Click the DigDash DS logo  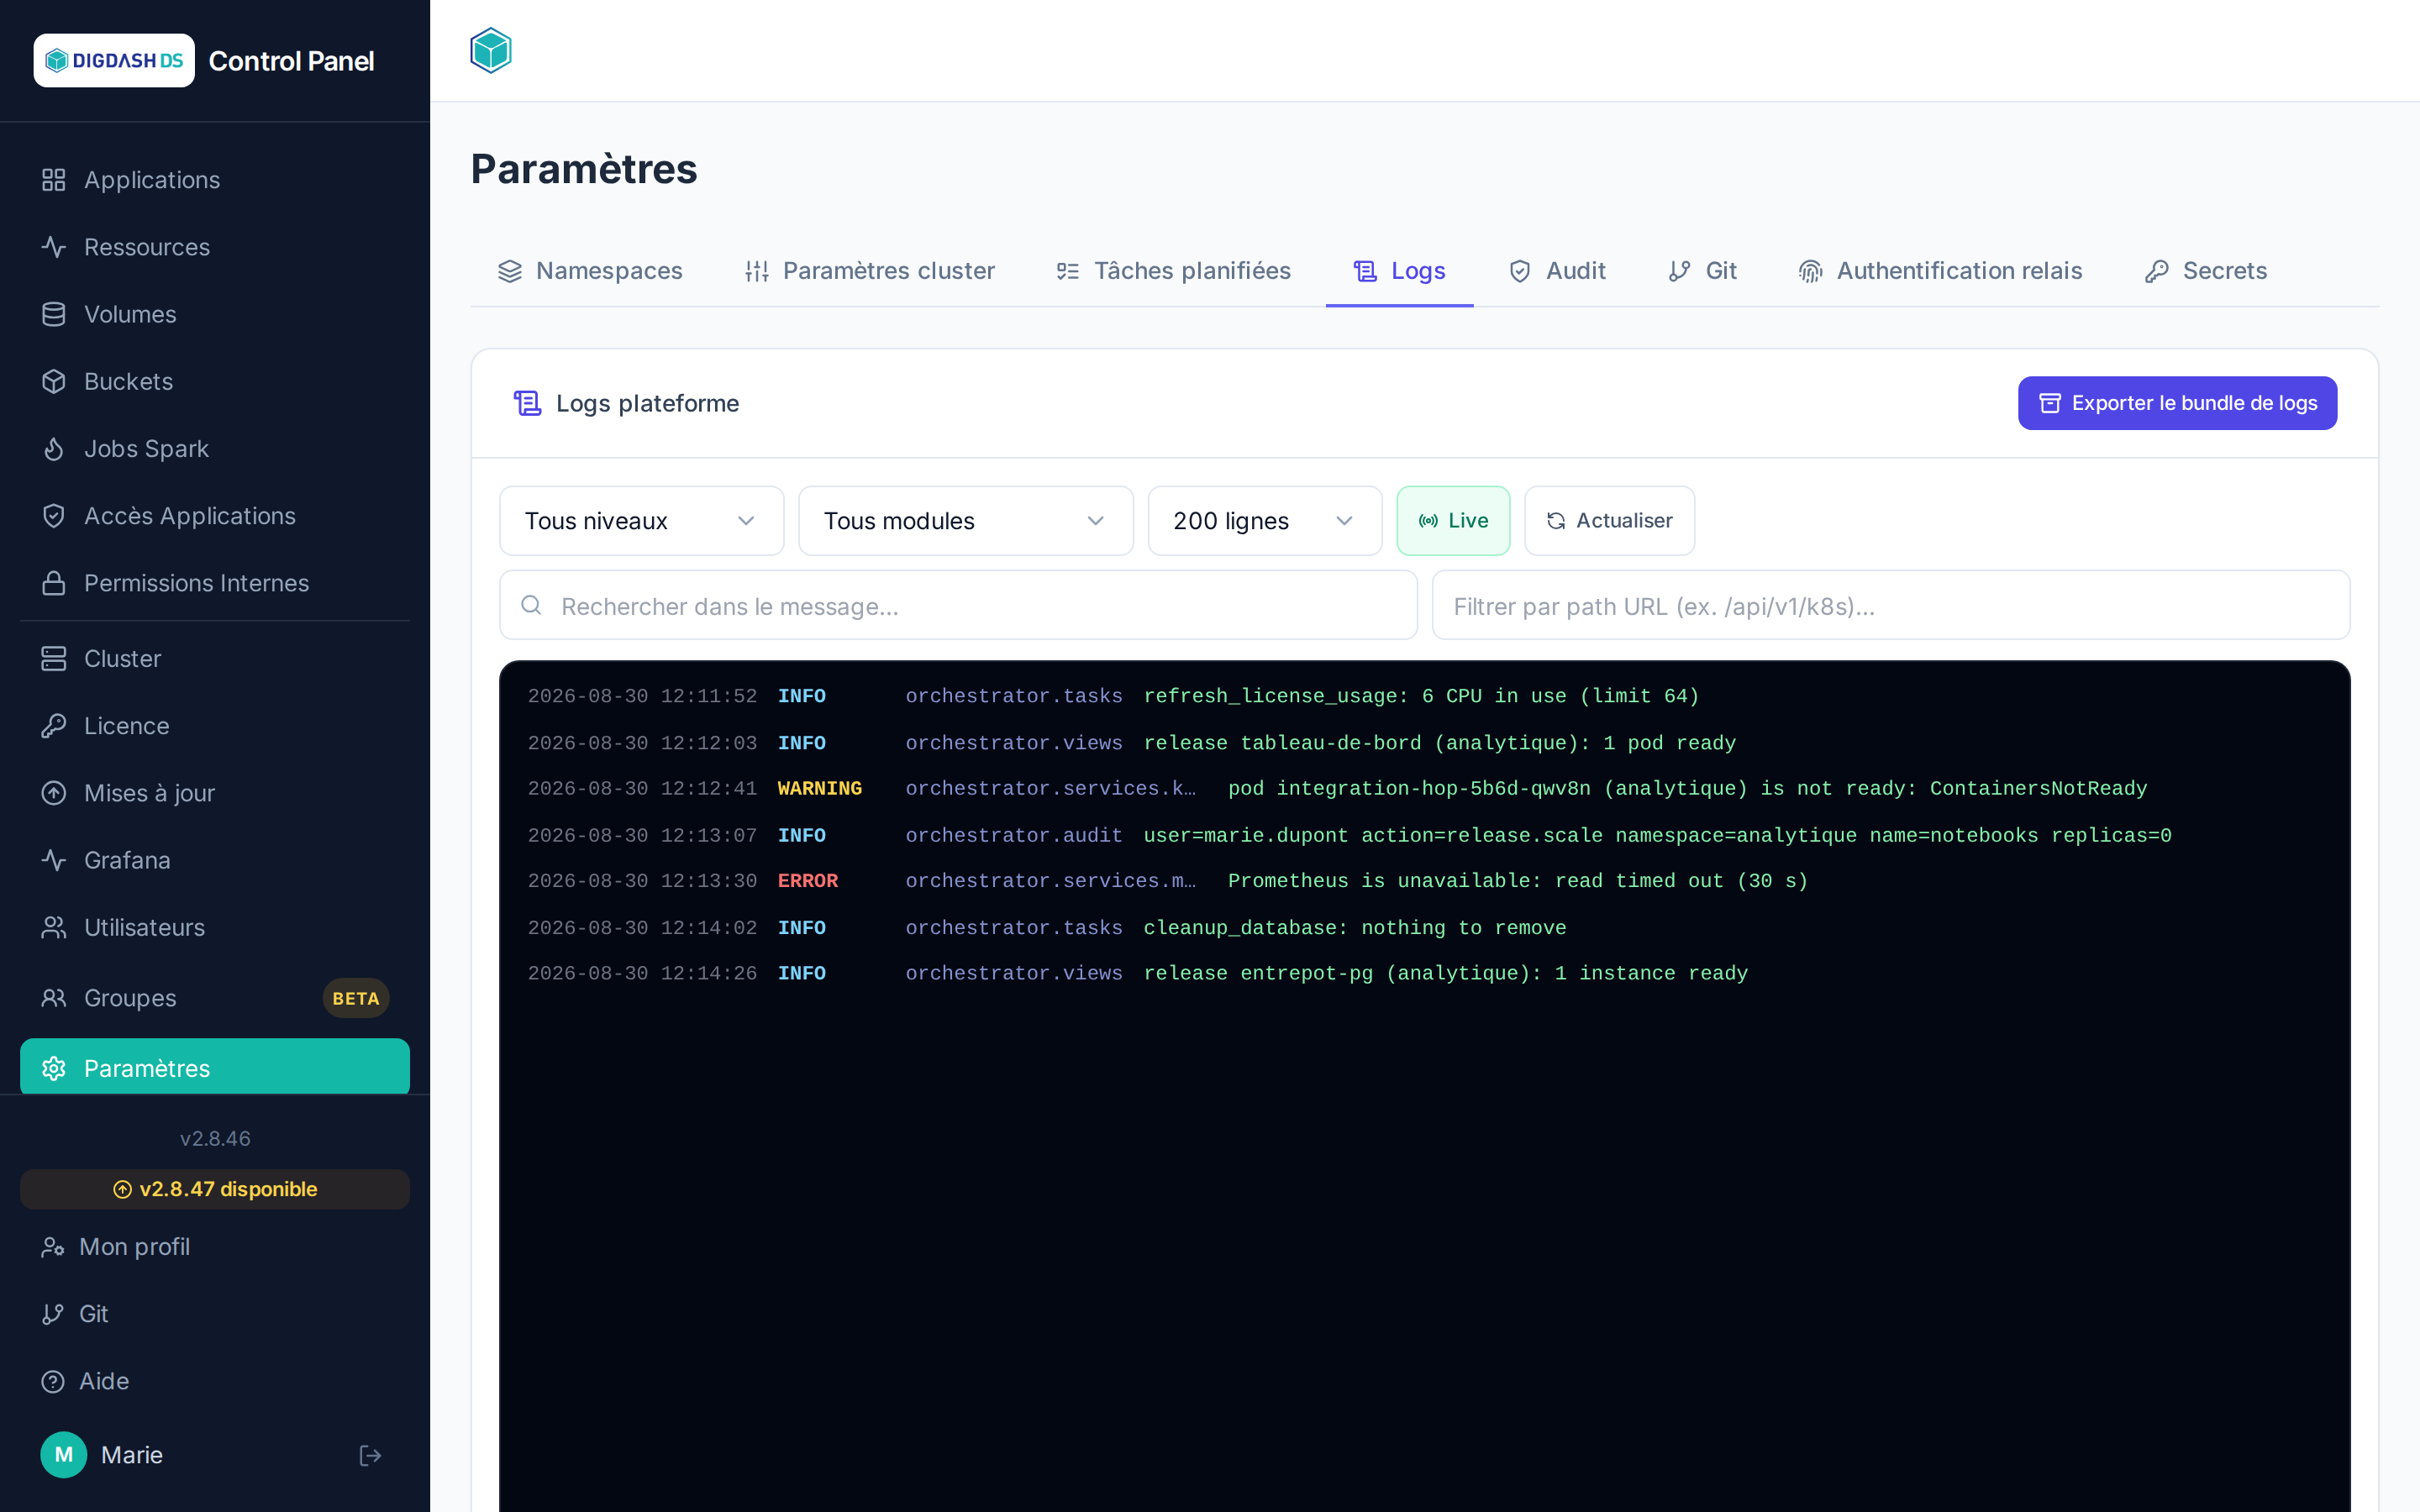point(114,60)
